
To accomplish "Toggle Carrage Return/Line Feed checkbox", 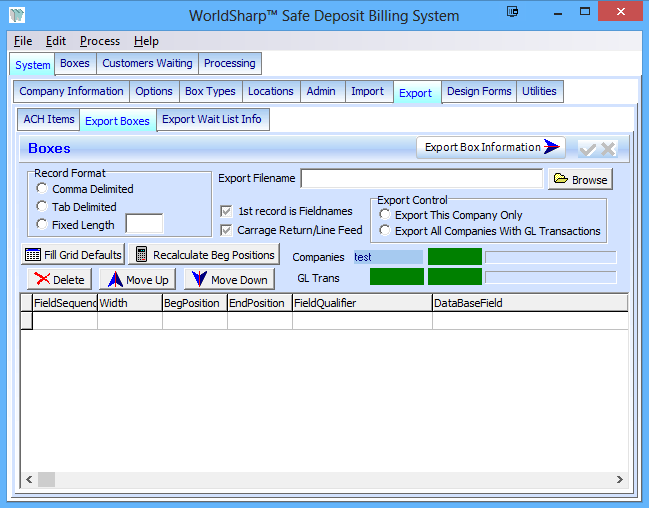I will coord(226,230).
